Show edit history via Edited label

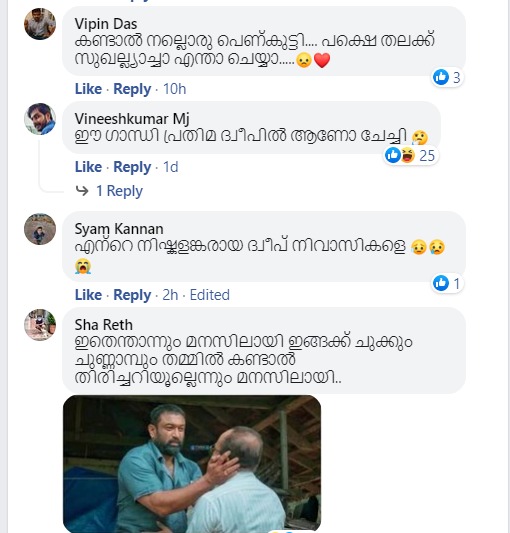coord(209,295)
